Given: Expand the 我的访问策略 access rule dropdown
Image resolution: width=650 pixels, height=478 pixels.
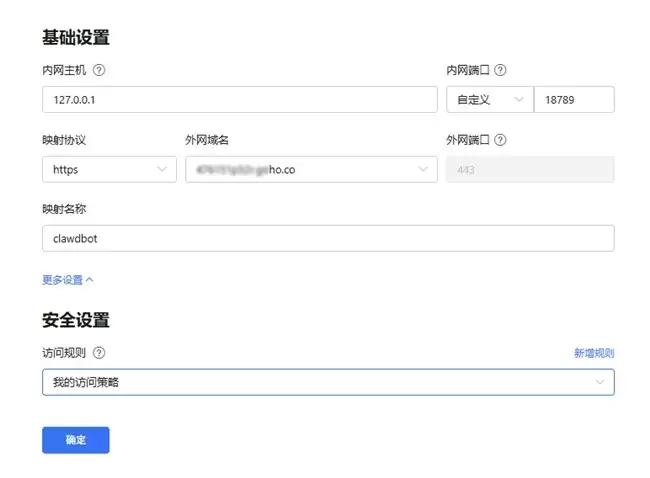Looking at the screenshot, I should coord(328,382).
